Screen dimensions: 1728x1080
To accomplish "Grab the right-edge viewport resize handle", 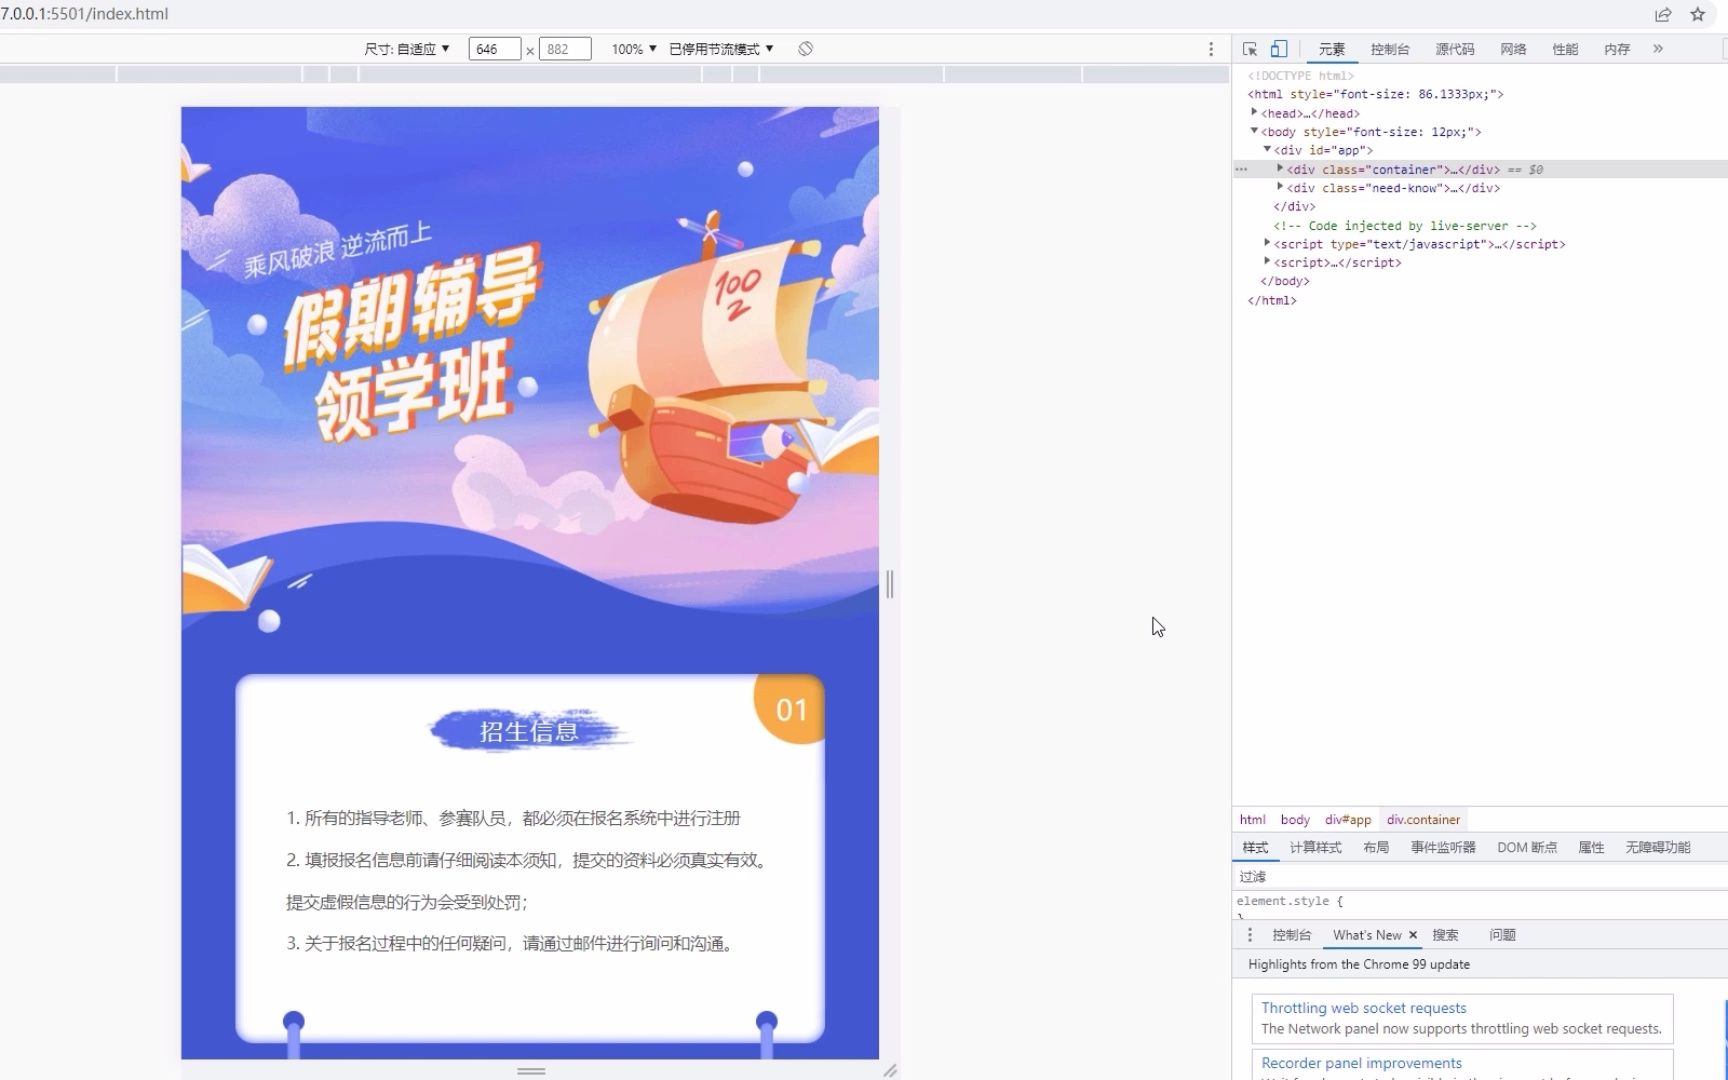I will pyautogui.click(x=890, y=584).
